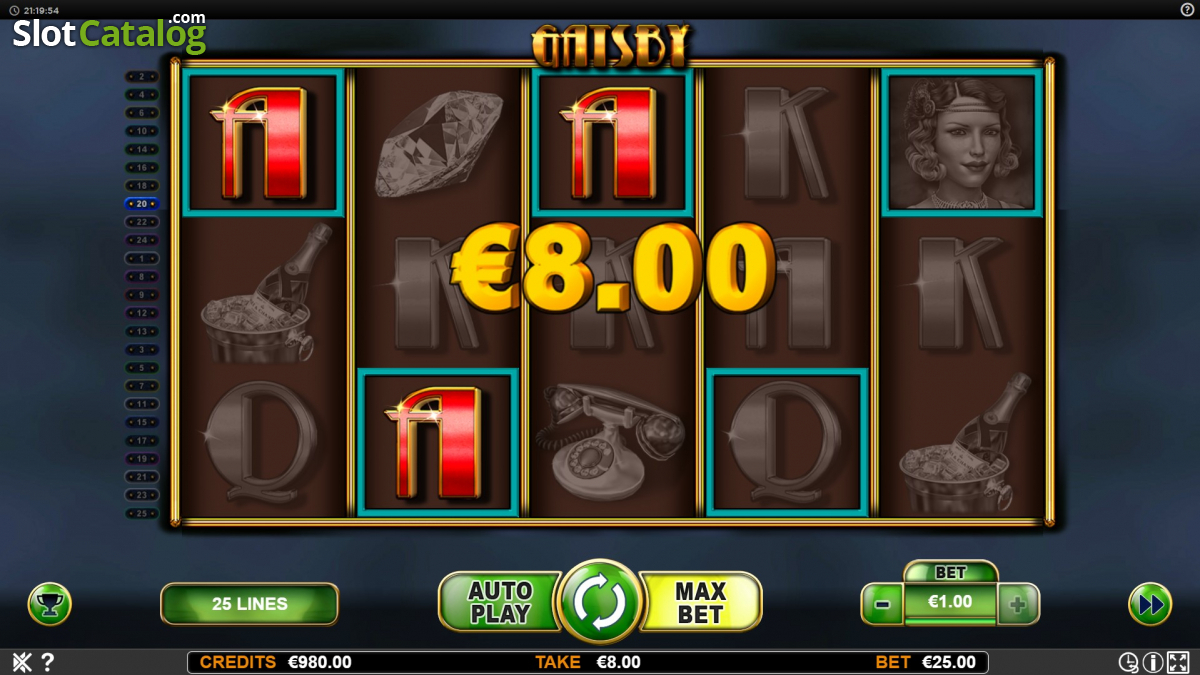
Task: Select payline marker 25
Action: [141, 513]
